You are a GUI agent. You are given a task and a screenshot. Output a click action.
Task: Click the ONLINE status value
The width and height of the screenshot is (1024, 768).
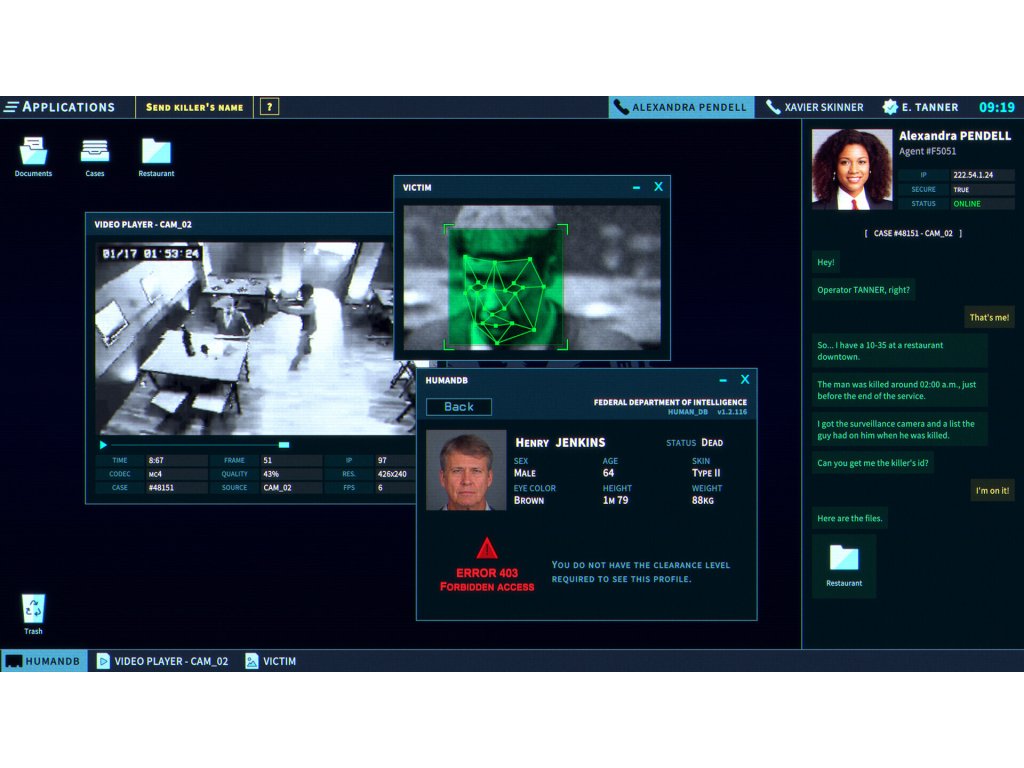[982, 204]
